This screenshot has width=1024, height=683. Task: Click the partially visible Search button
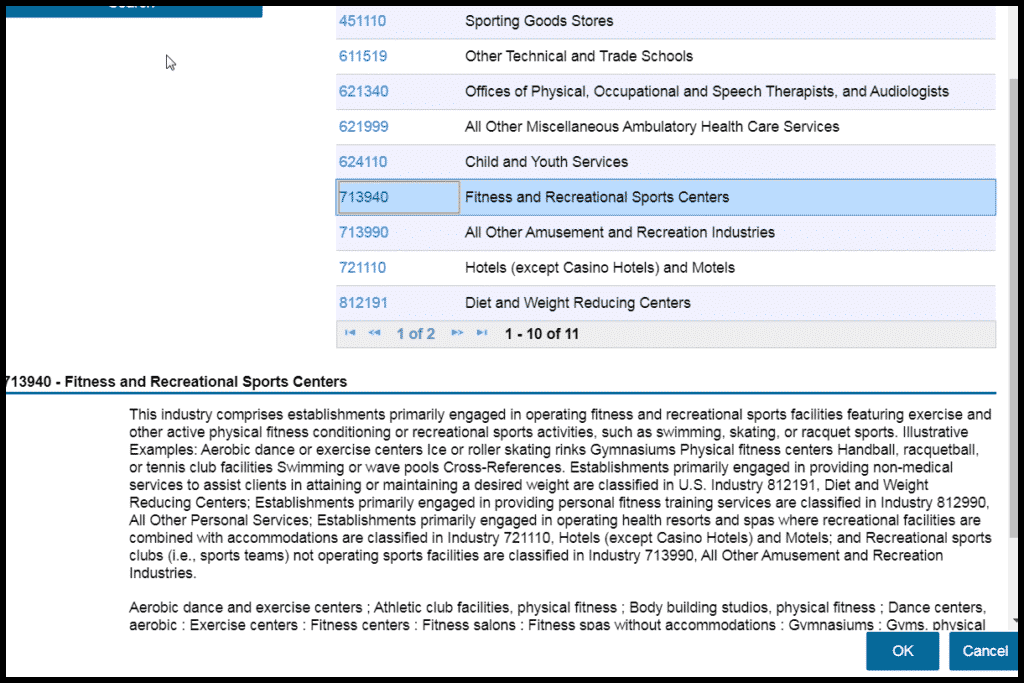tap(131, 6)
